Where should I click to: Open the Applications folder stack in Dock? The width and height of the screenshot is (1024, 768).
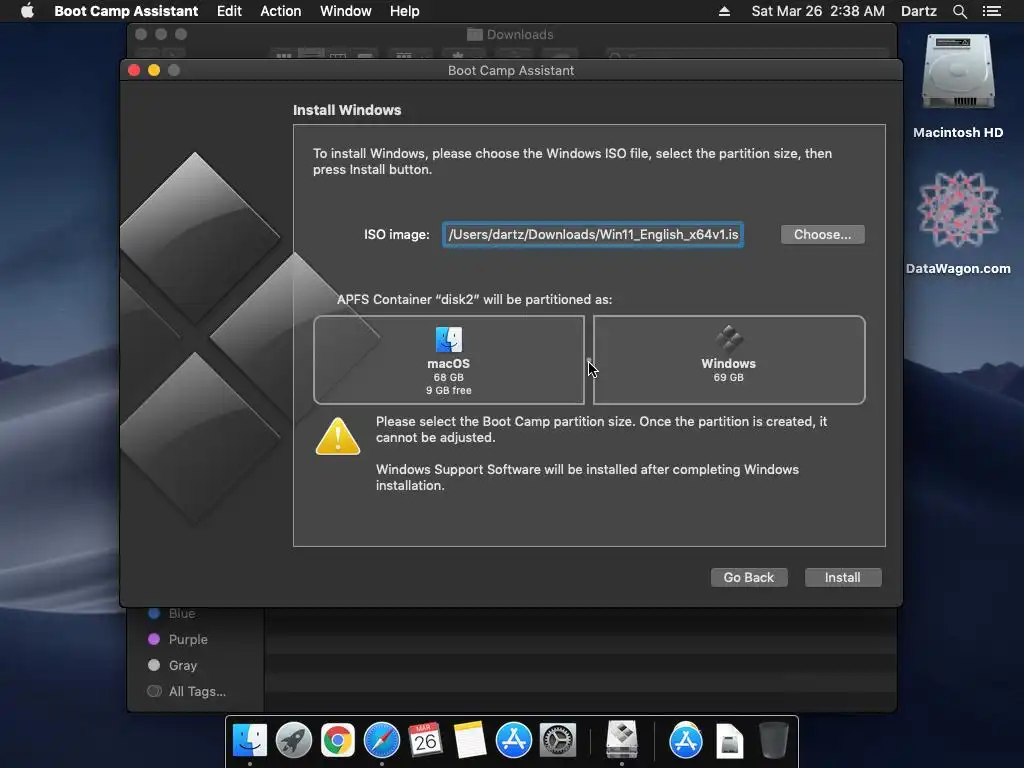pos(686,741)
